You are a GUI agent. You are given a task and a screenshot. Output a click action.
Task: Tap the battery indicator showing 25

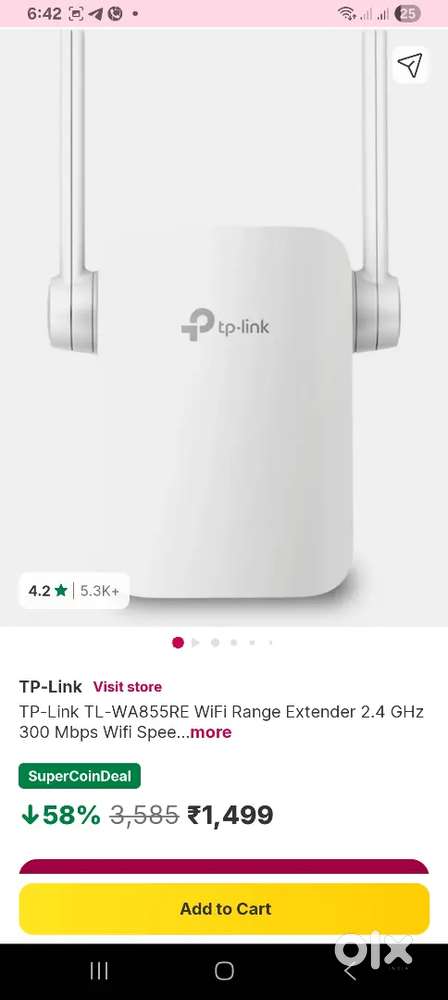pos(407,13)
